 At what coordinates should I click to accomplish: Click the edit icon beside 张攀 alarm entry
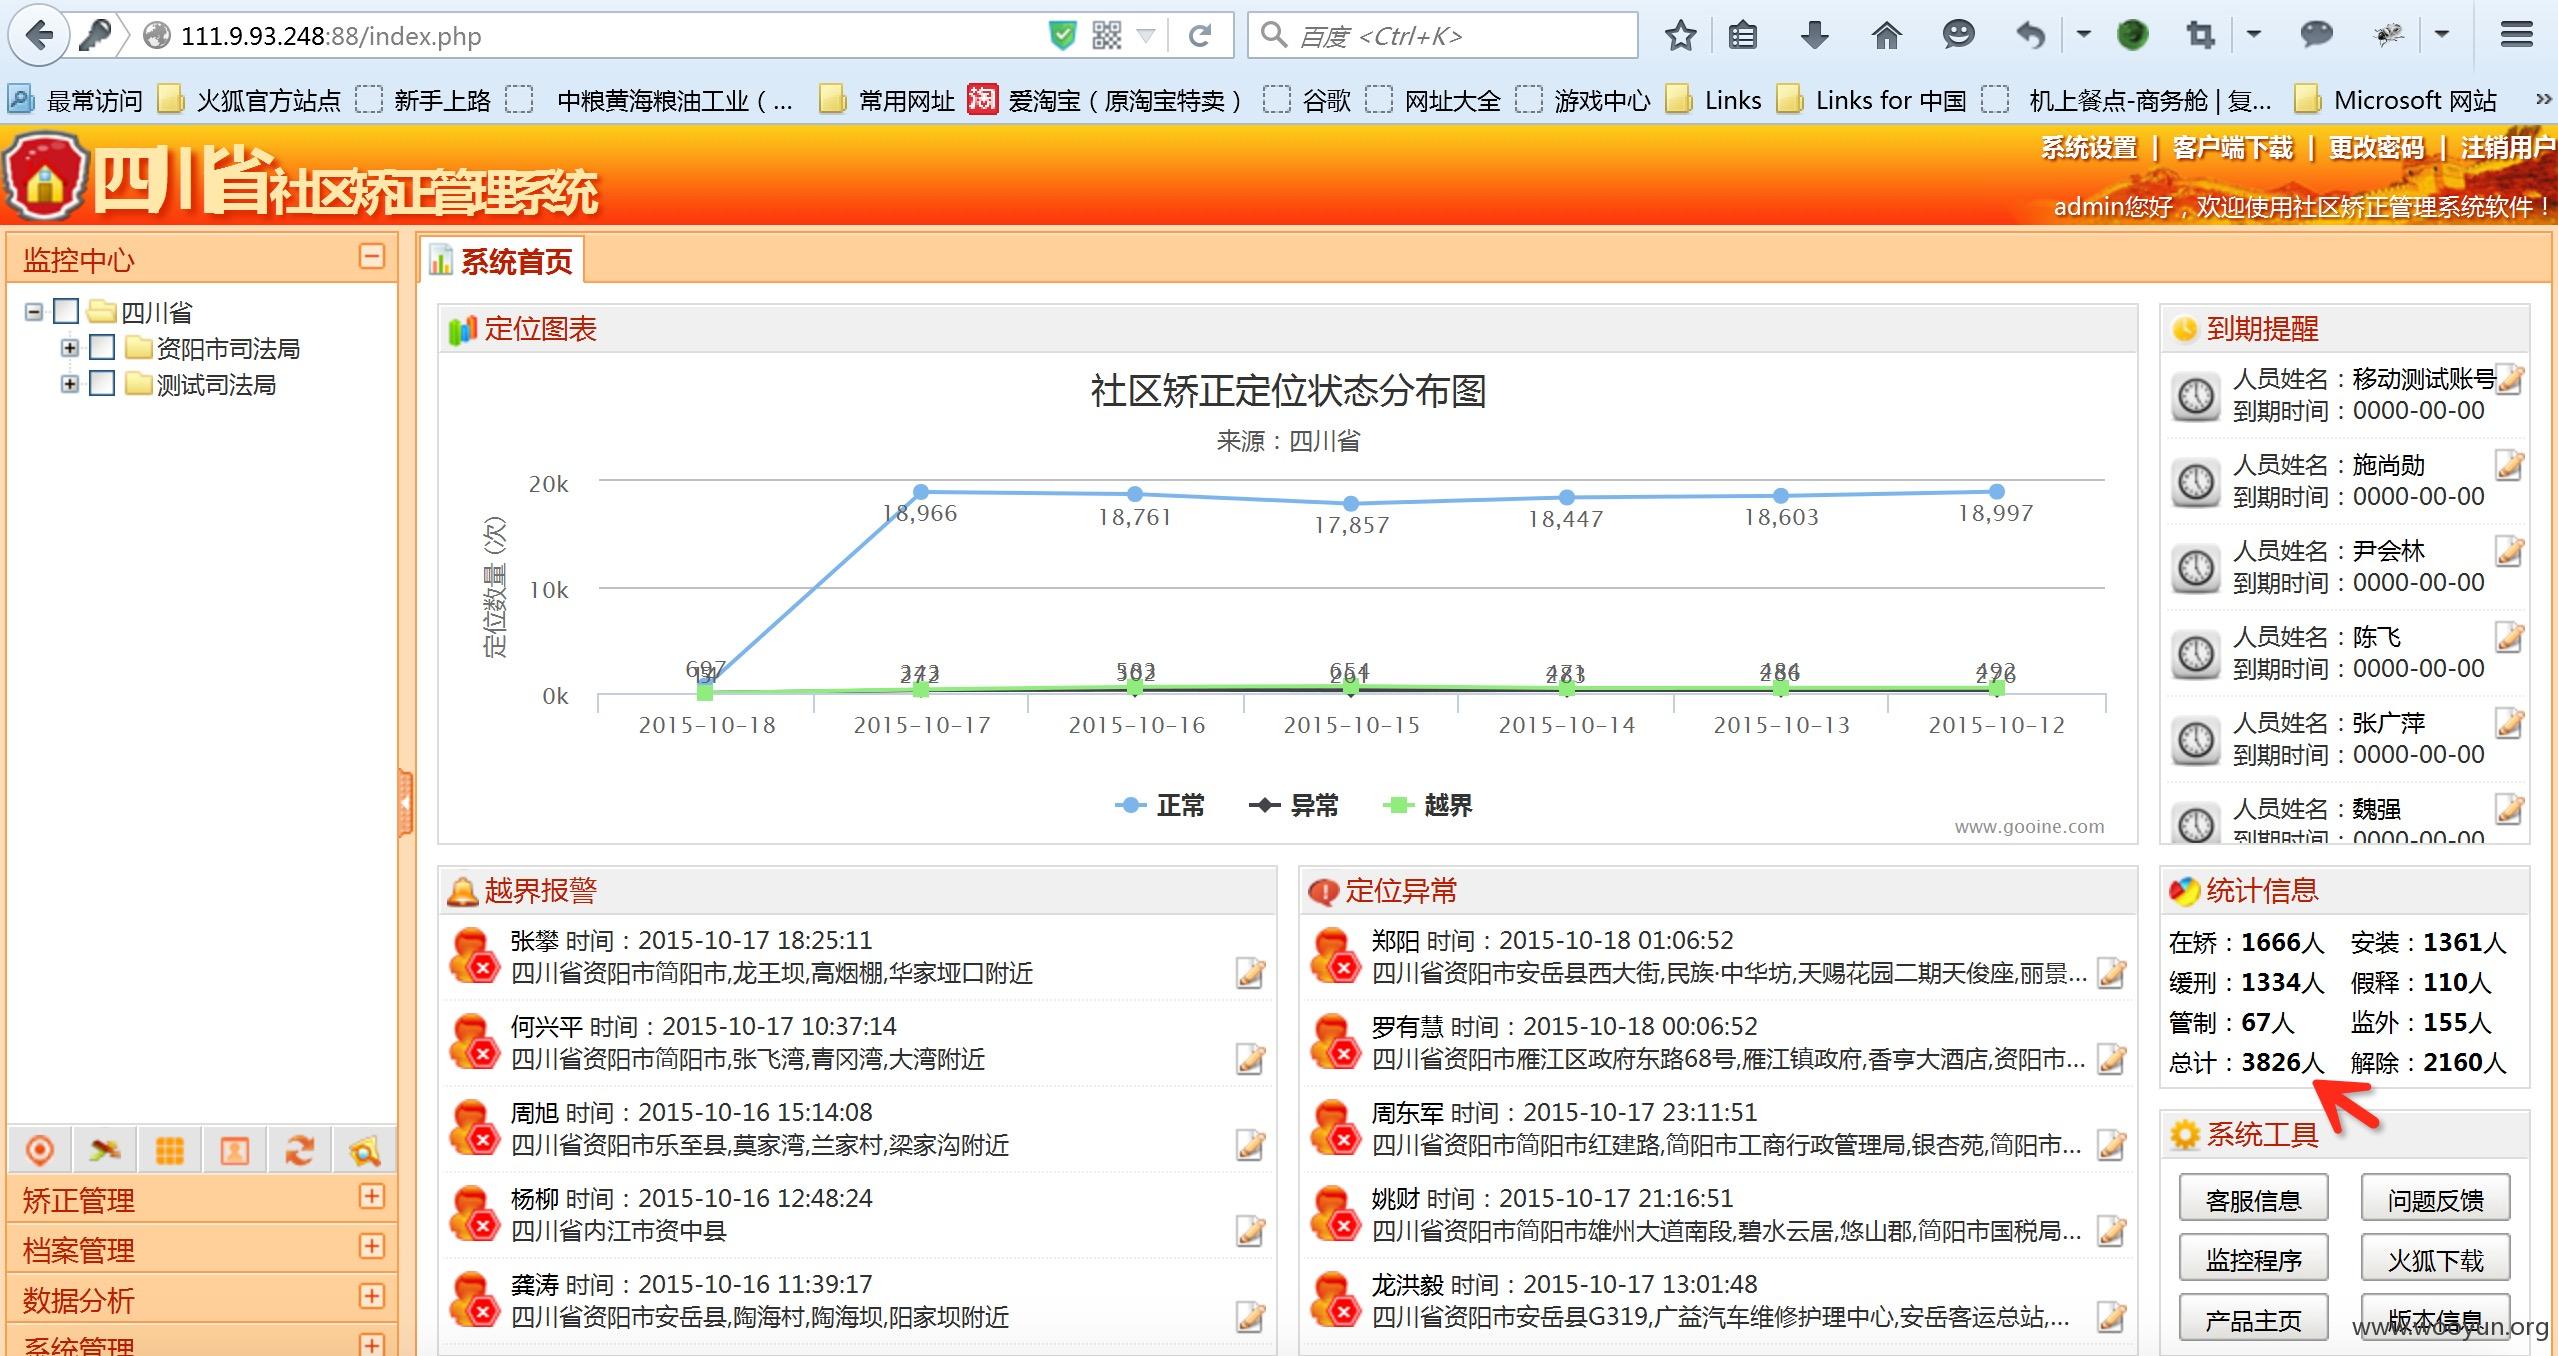pos(1251,972)
